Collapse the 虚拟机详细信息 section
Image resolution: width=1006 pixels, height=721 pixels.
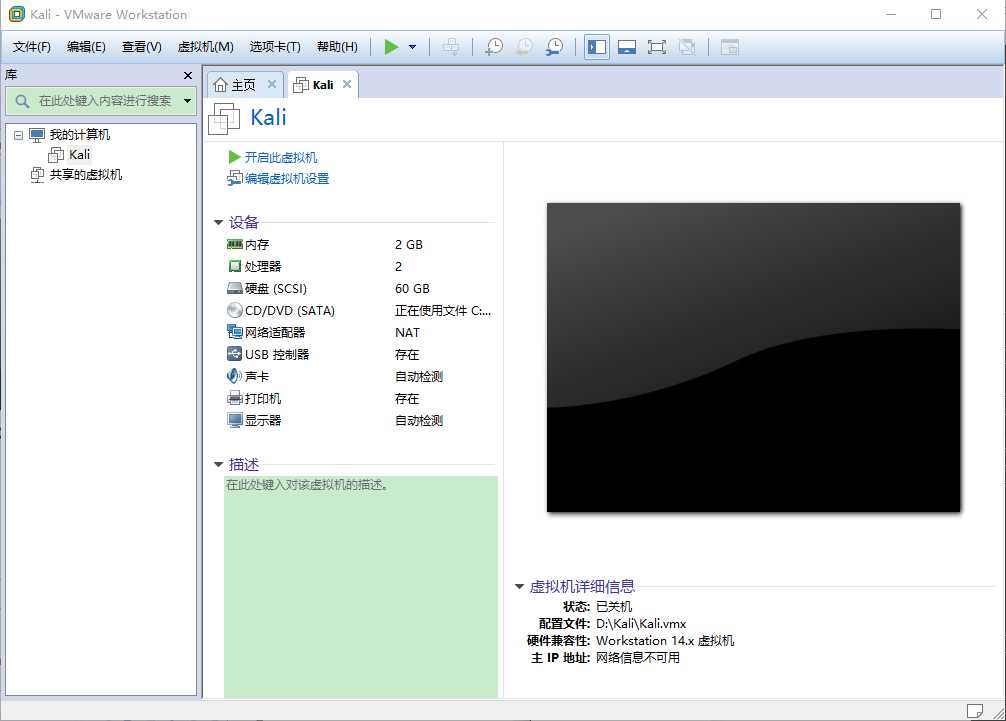tap(519, 586)
